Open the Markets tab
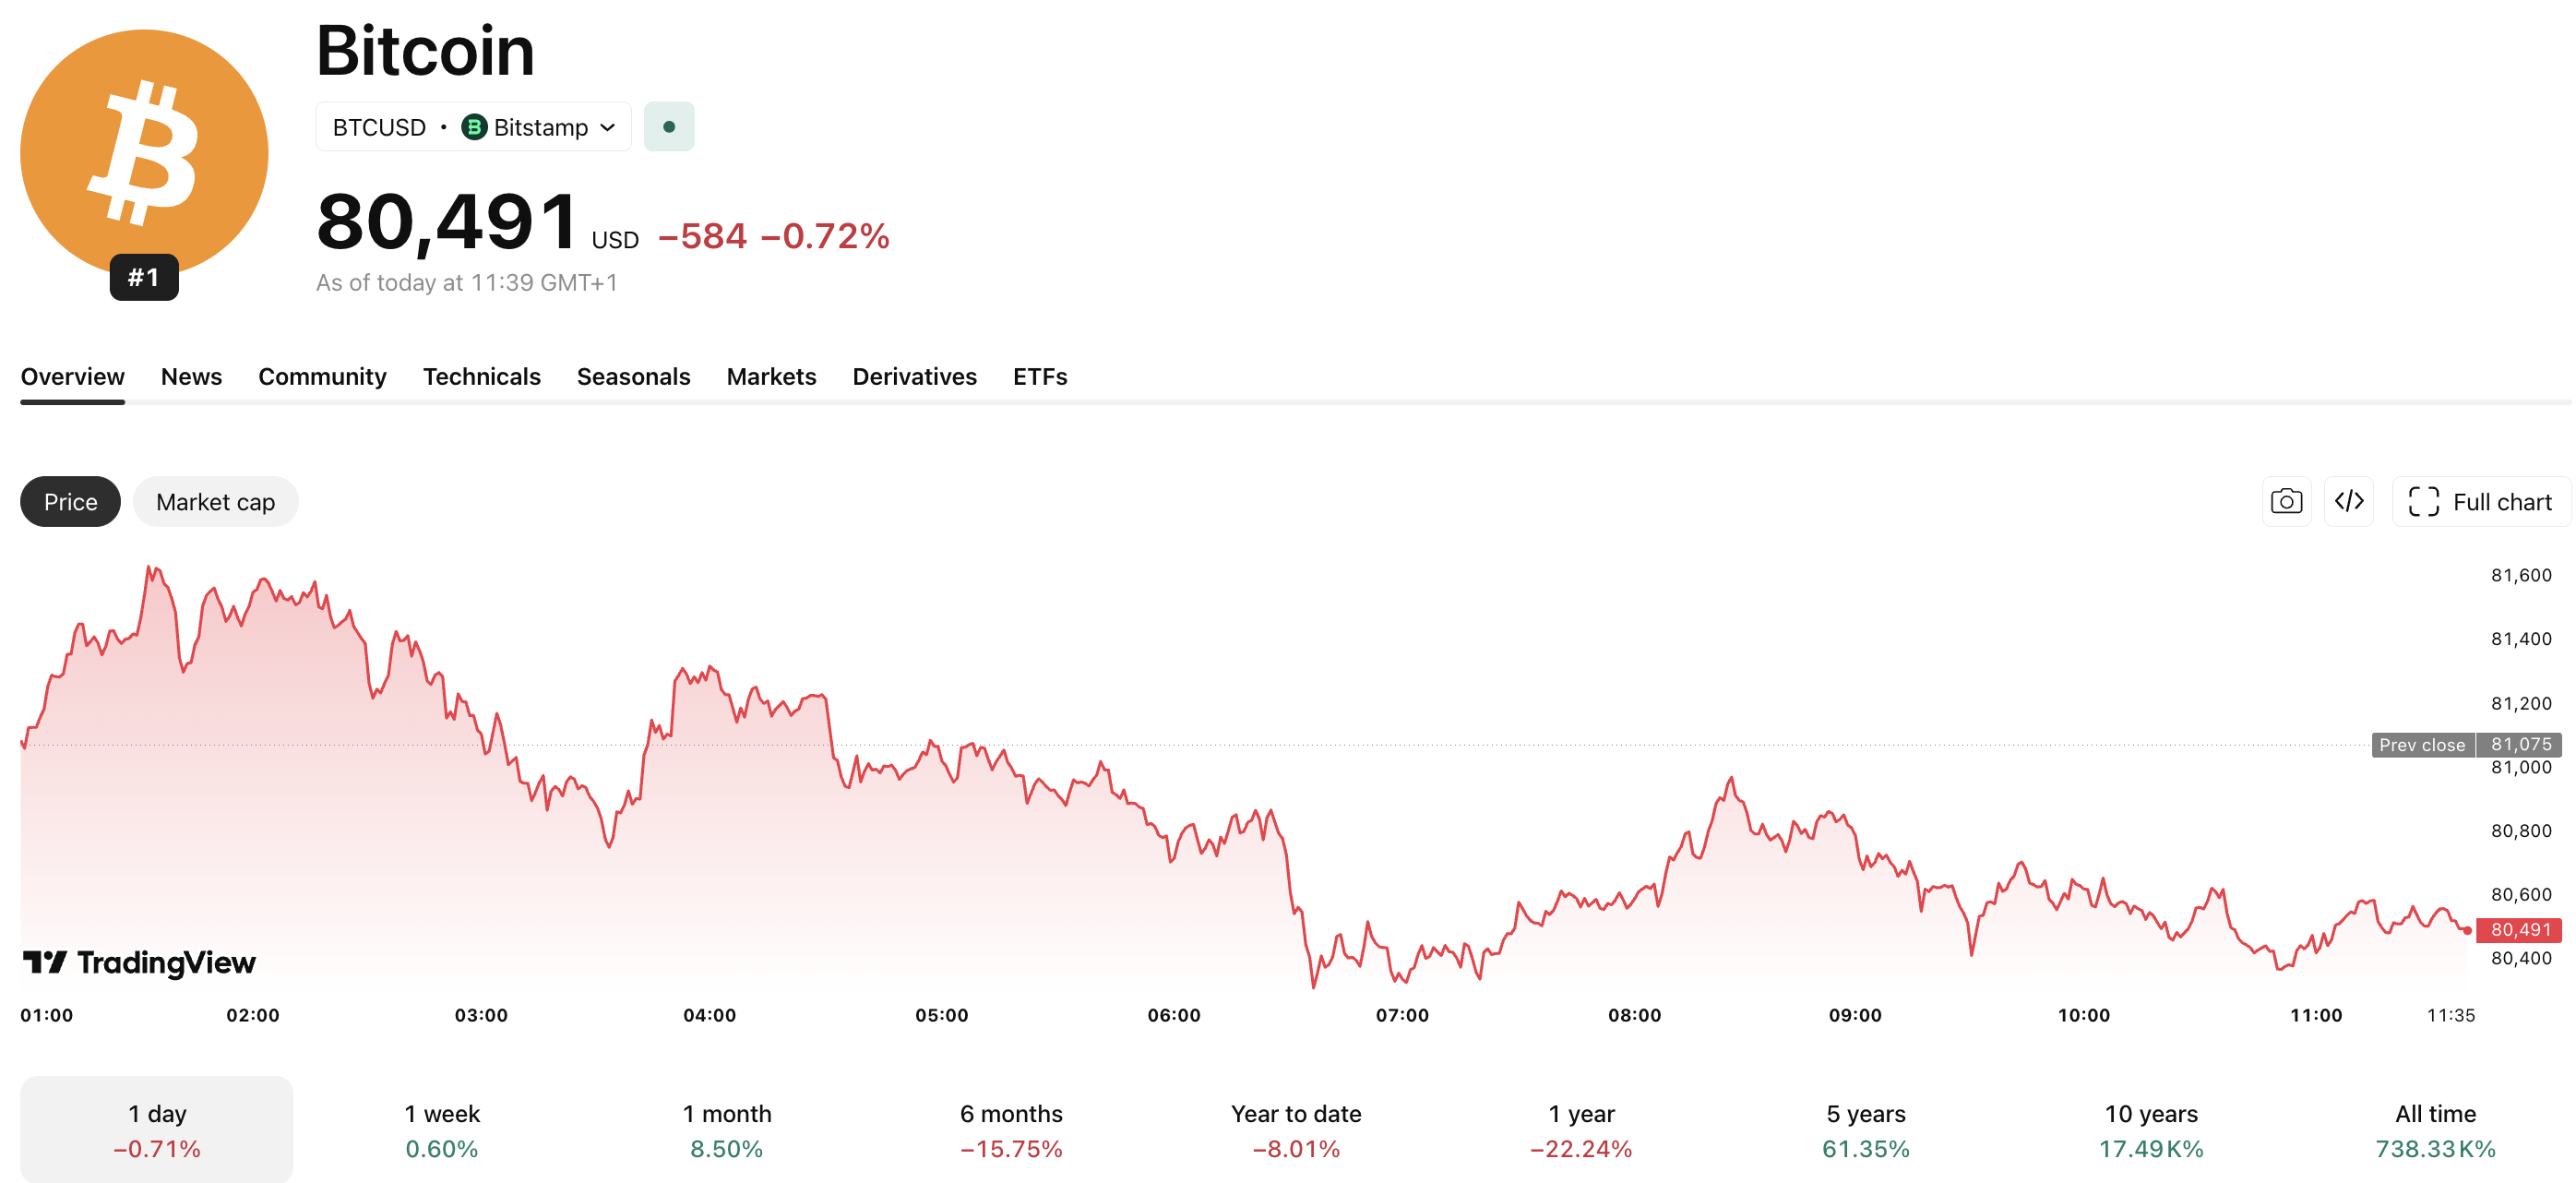Screen dimensions: 2576x1183 [771, 377]
